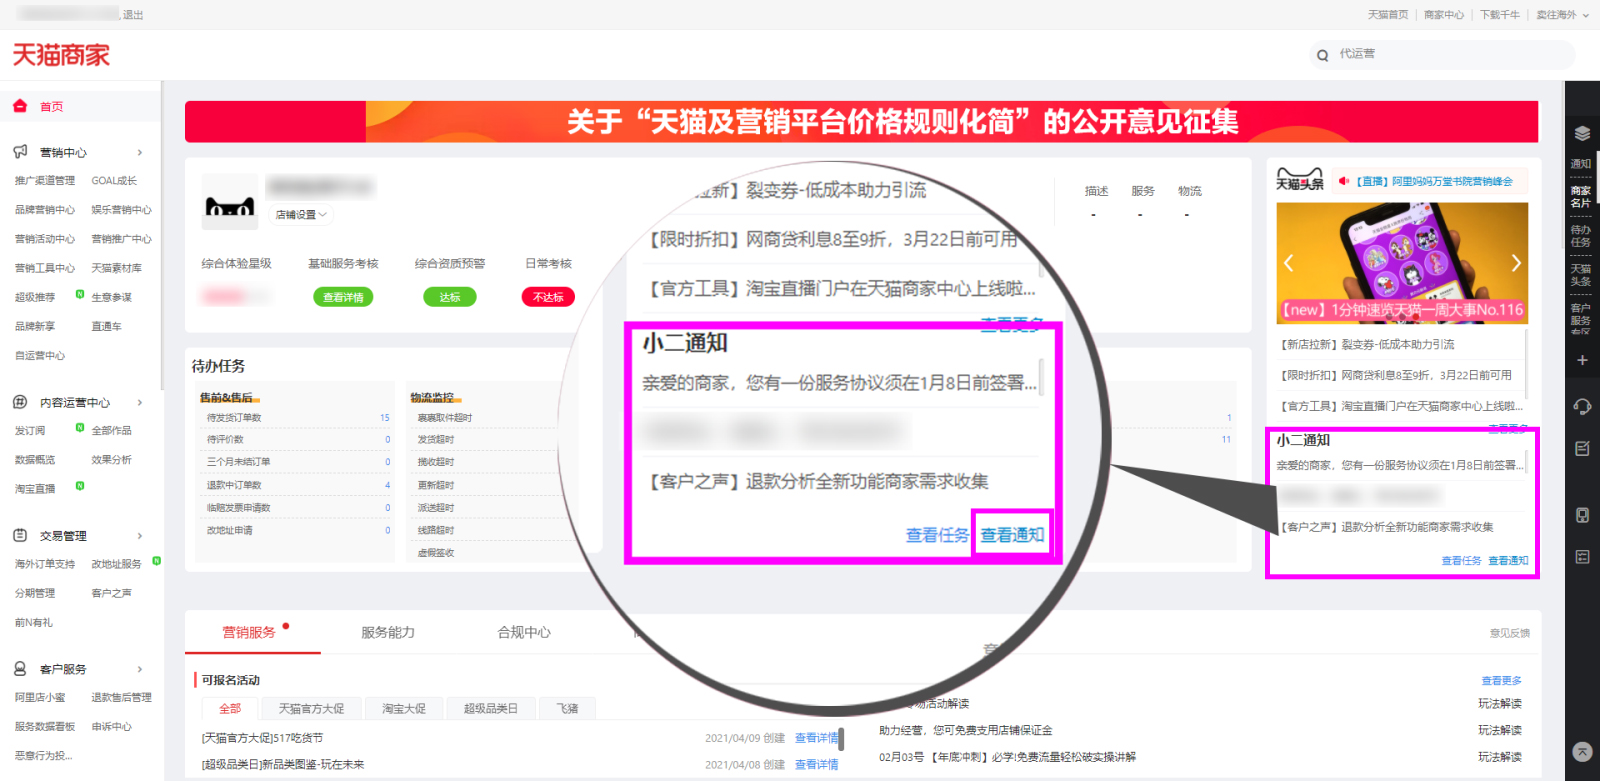The image size is (1600, 781).
Task: Open the 天猫首页 link in the top bar
Action: point(1388,15)
